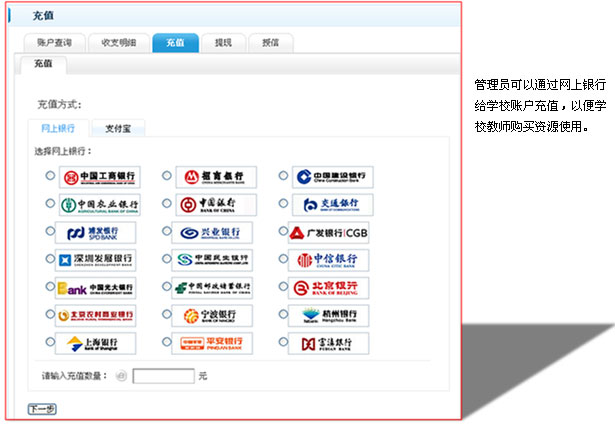Pick the radio button next to 广发银行 CGB
This screenshot has height=425, width=615.
(283, 231)
